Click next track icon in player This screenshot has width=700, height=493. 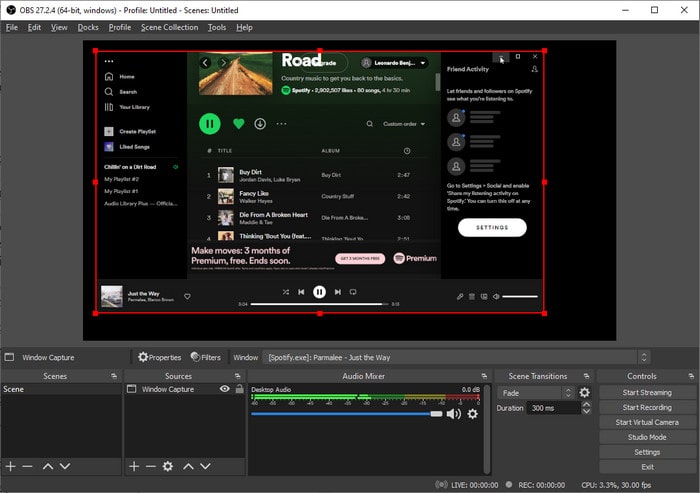(338, 292)
